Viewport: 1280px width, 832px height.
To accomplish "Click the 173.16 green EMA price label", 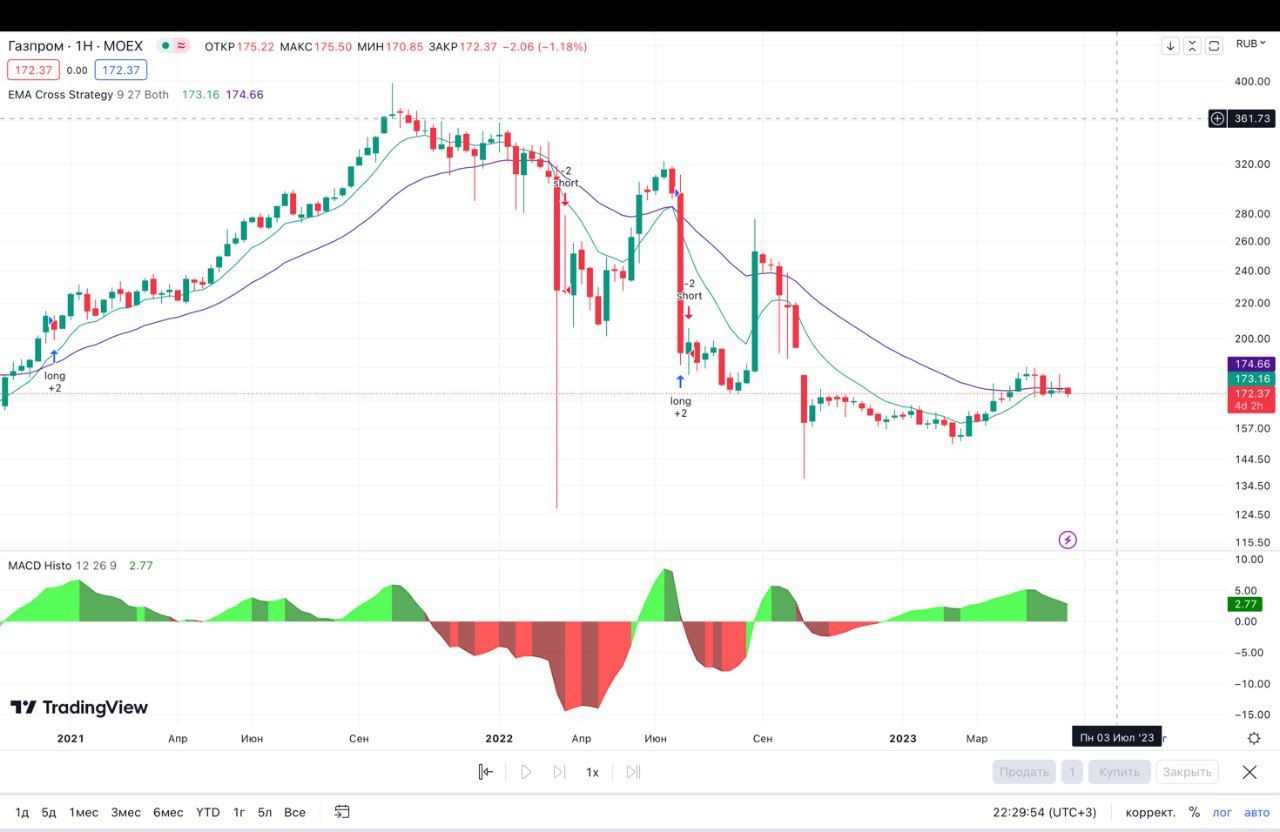I will tap(1251, 379).
